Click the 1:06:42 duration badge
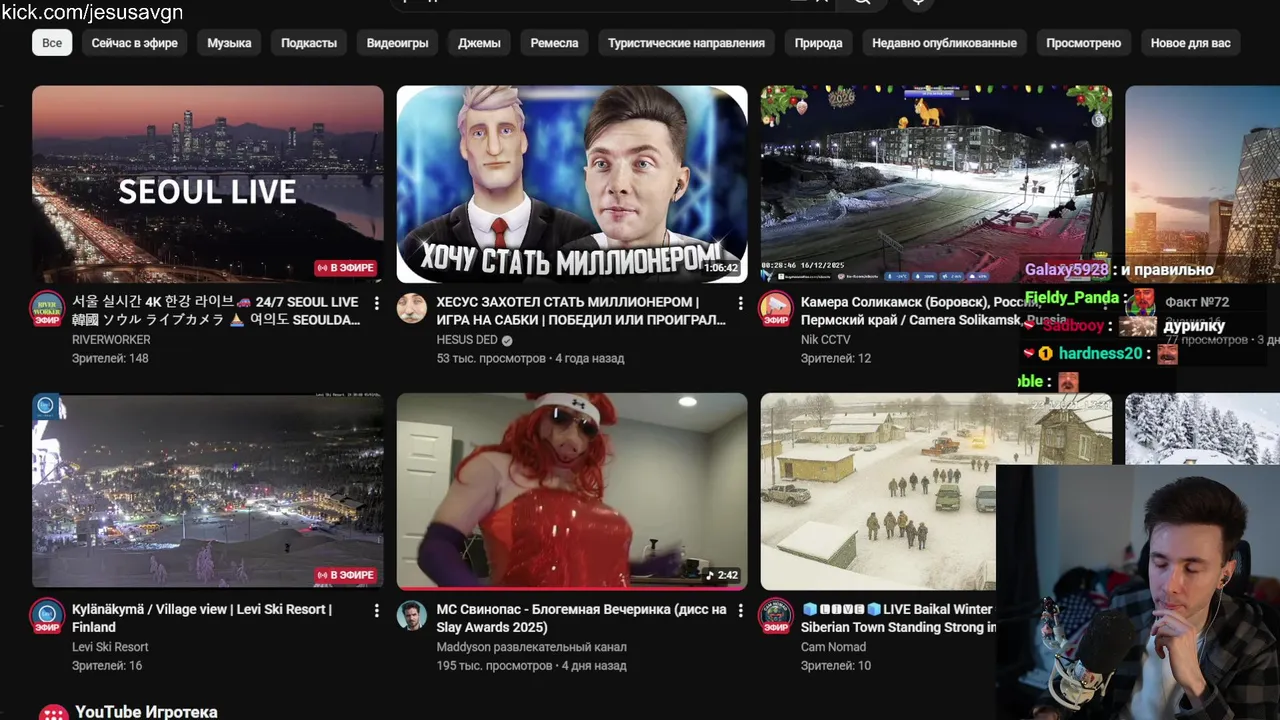The height and width of the screenshot is (720, 1280). (721, 268)
